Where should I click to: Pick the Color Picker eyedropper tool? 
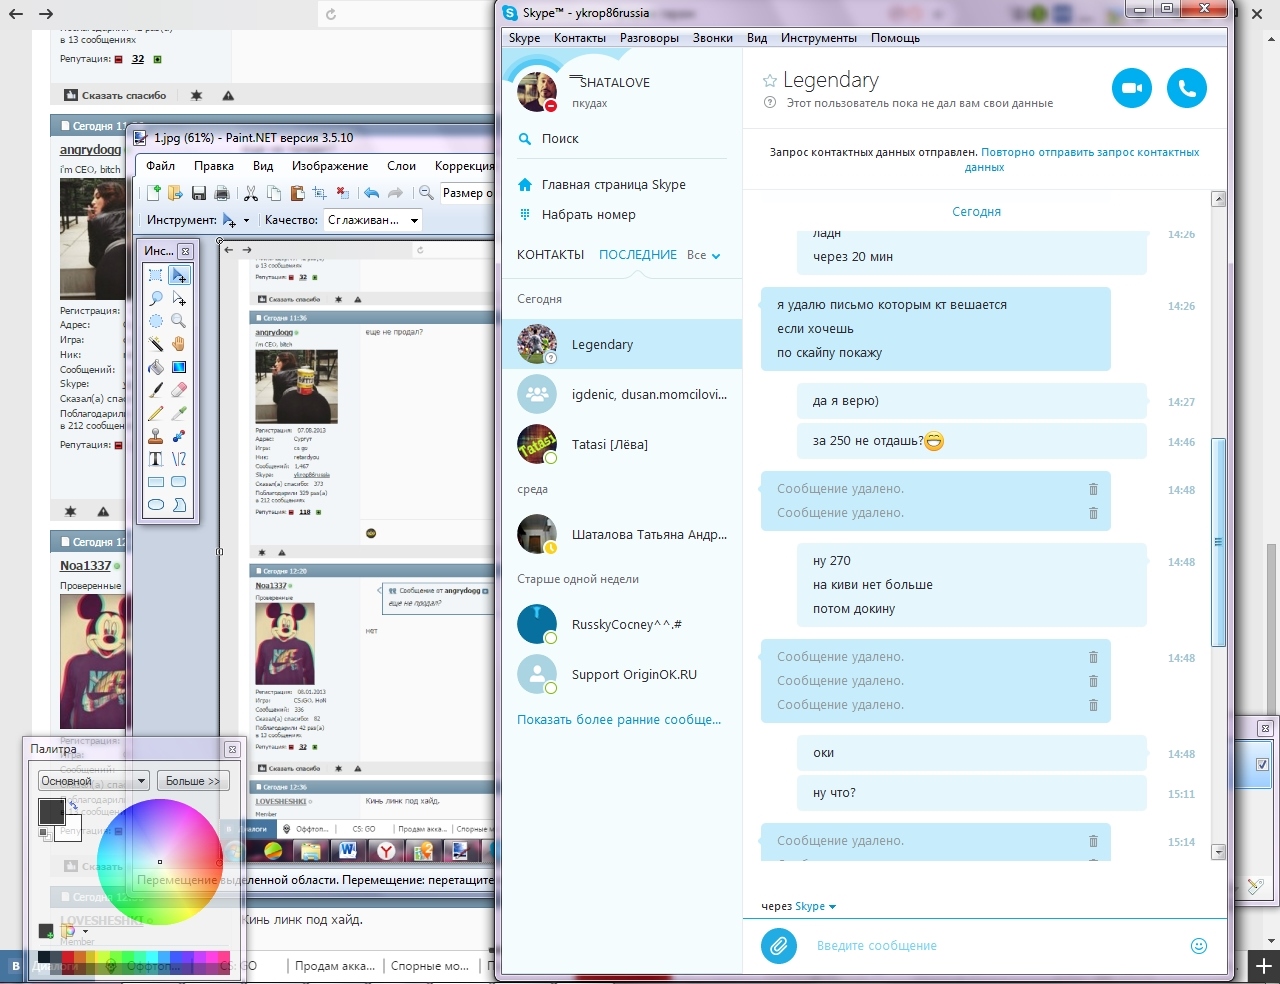tap(179, 413)
